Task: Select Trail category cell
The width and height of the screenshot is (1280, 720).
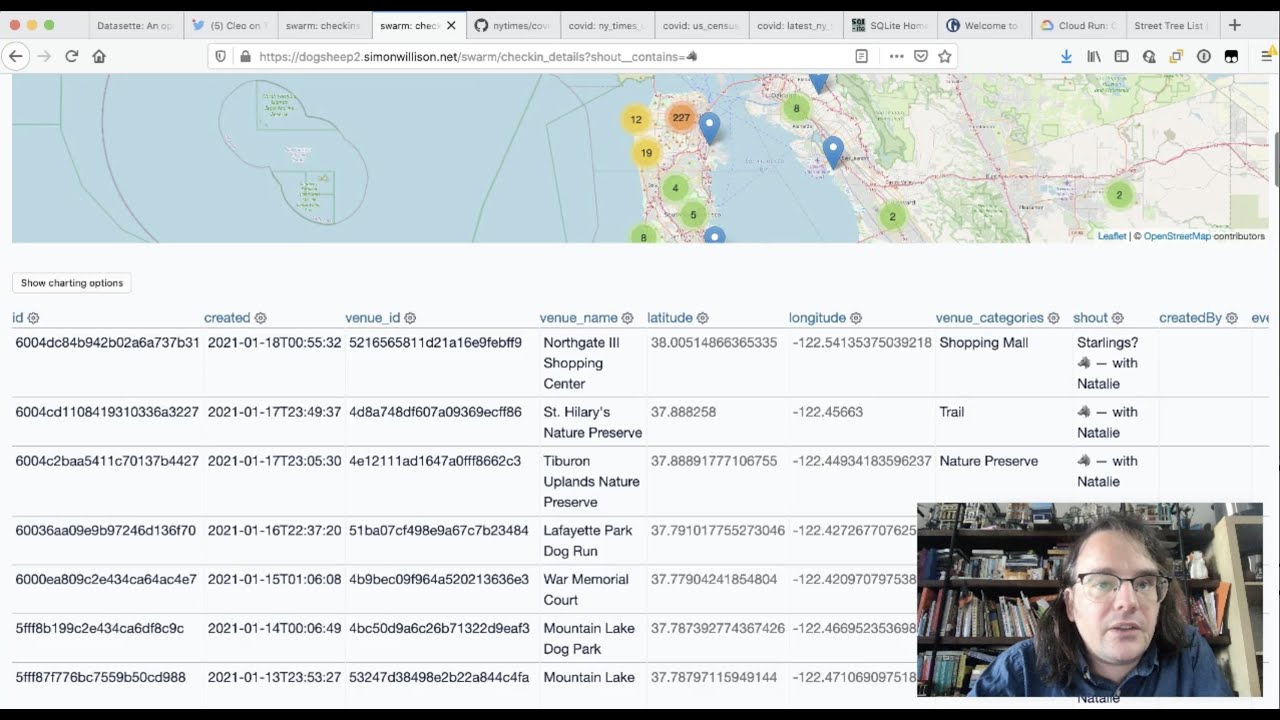Action: (x=1004, y=422)
